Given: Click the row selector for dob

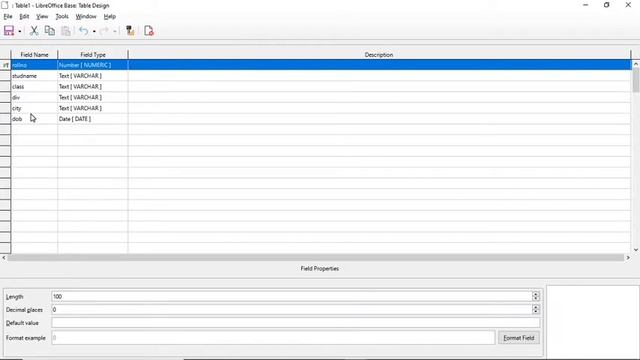Looking at the screenshot, I should click(5, 119).
